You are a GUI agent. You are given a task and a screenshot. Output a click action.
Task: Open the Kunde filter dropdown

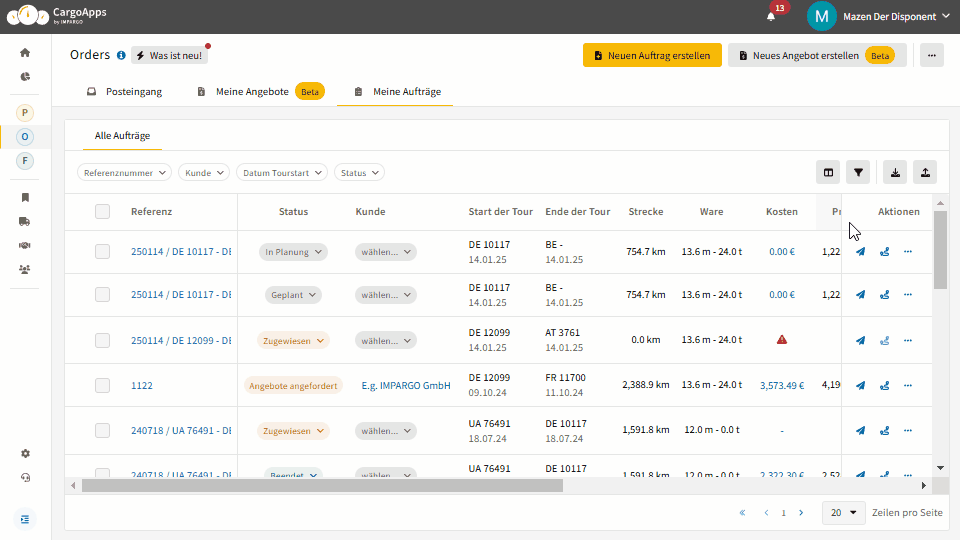(x=204, y=173)
